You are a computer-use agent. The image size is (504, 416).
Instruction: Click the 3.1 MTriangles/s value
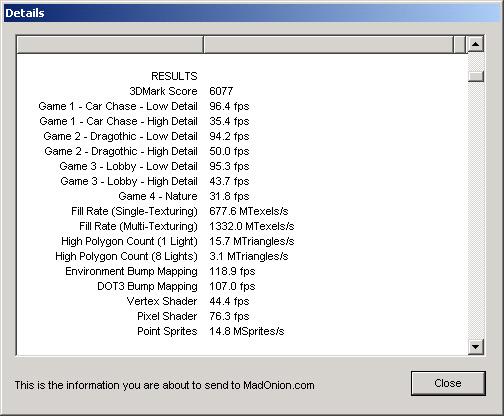[x=249, y=256]
